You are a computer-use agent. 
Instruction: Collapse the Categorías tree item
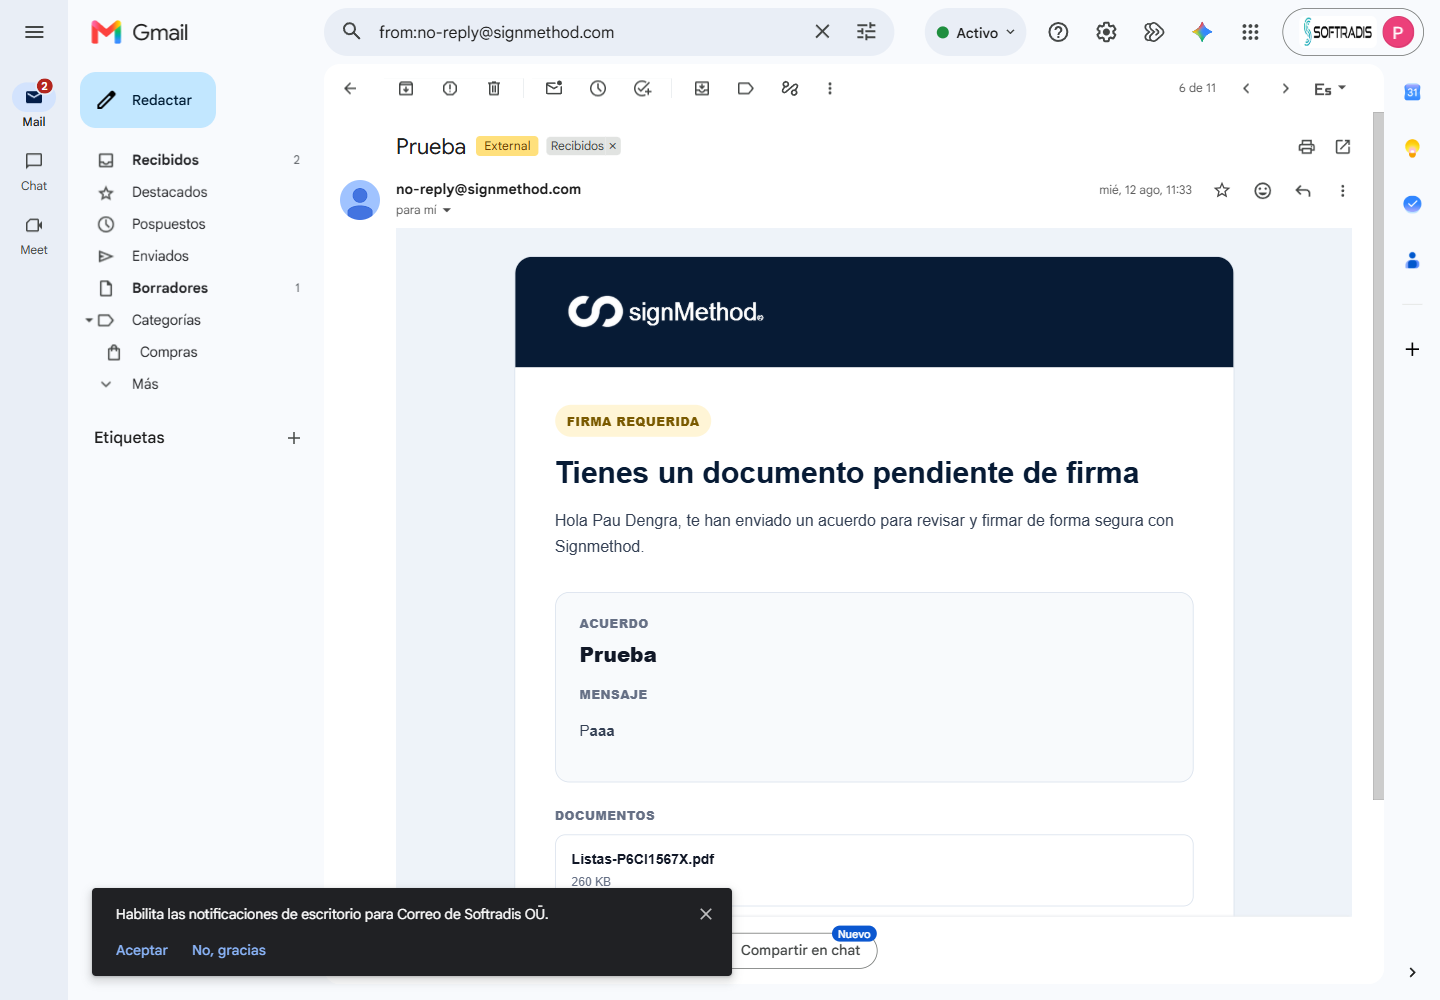coord(89,320)
